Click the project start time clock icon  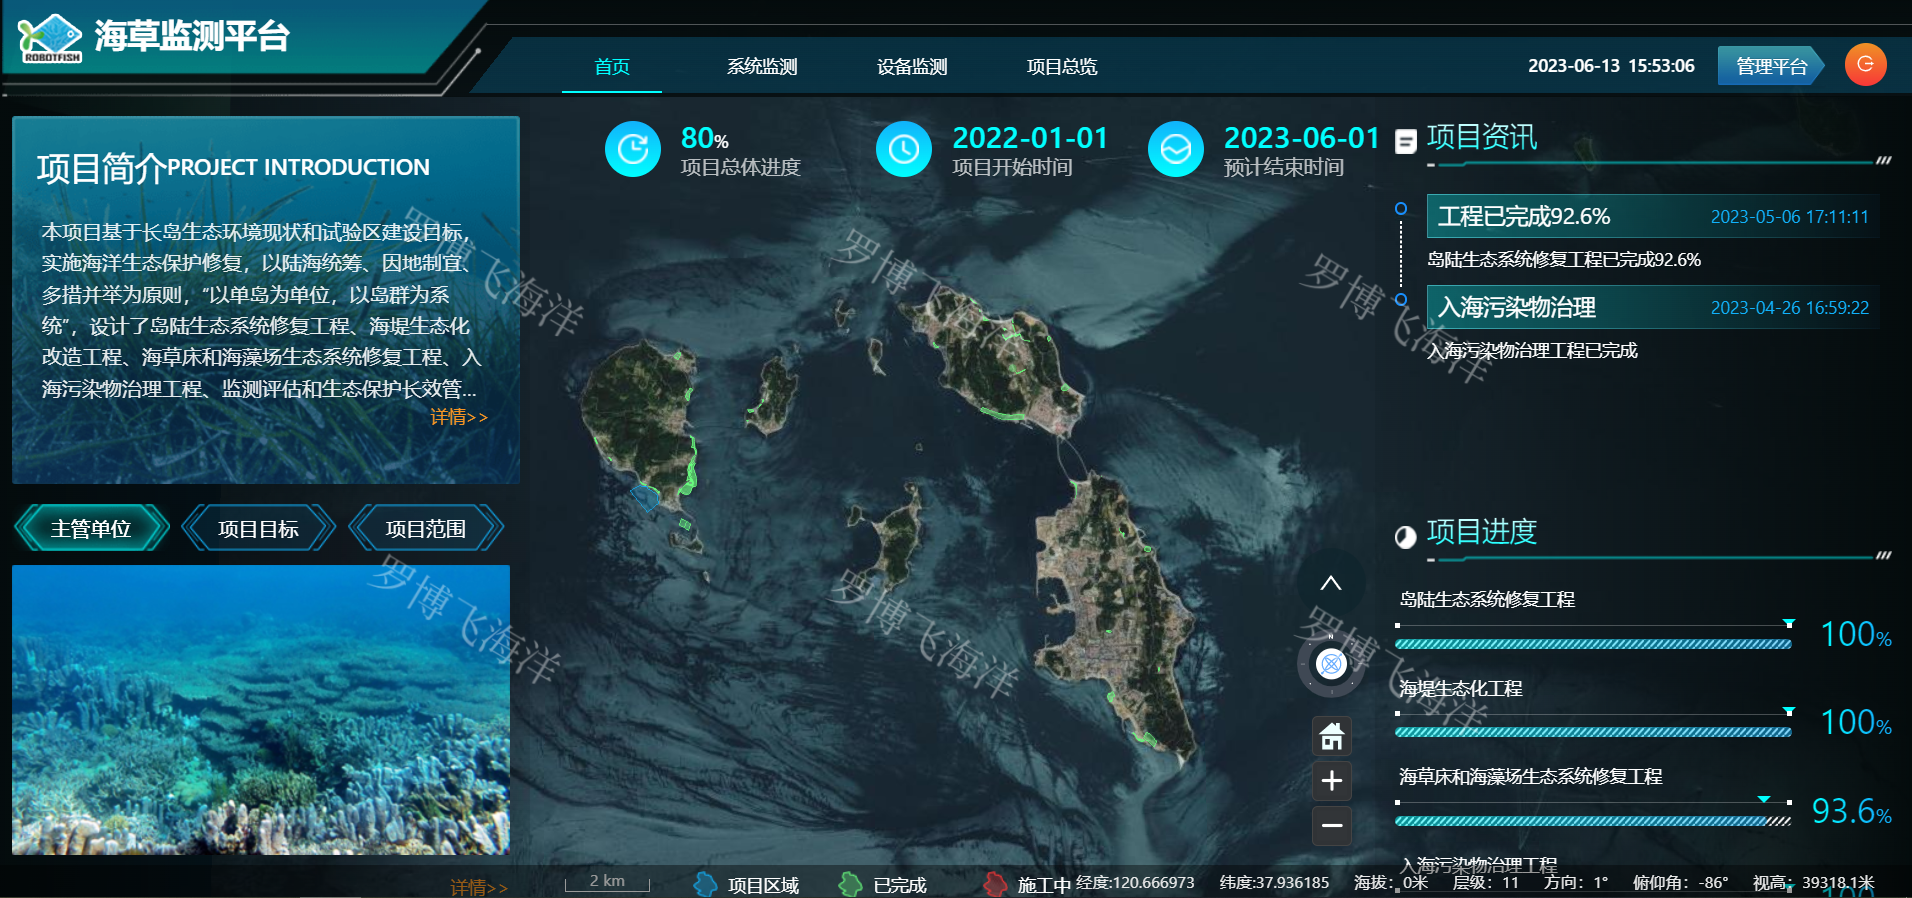tap(904, 149)
